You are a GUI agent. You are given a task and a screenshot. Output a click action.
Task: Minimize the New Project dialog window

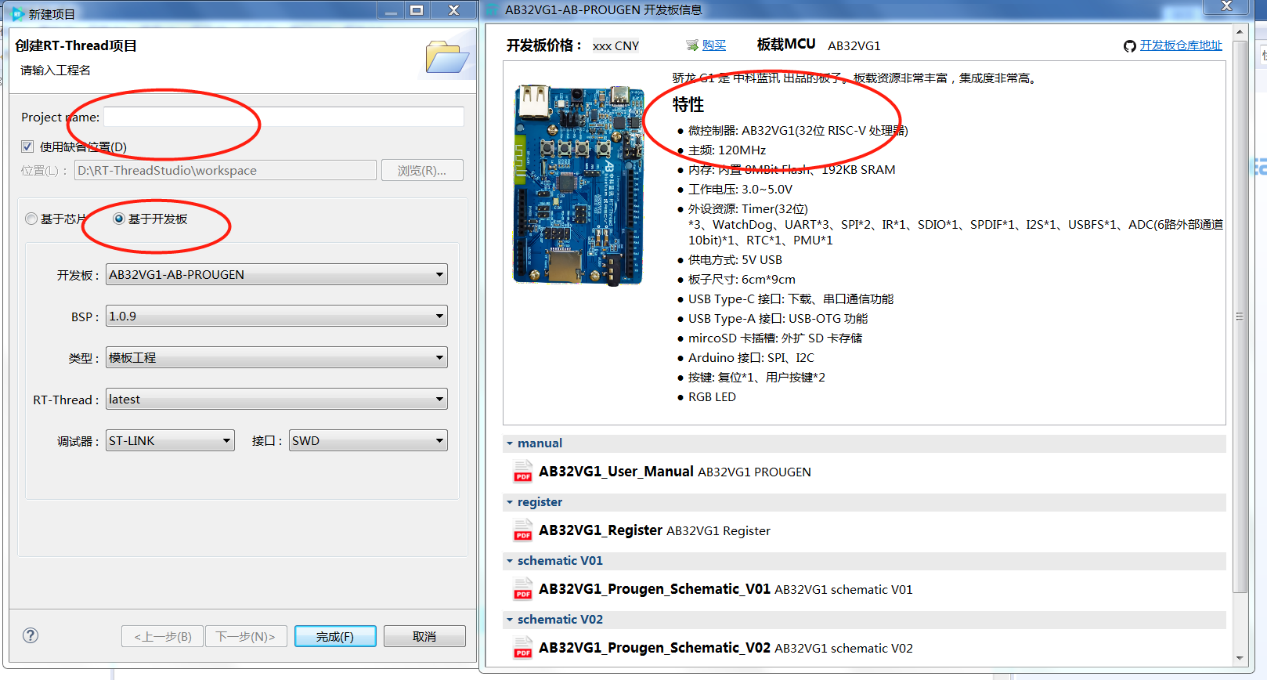click(x=389, y=10)
